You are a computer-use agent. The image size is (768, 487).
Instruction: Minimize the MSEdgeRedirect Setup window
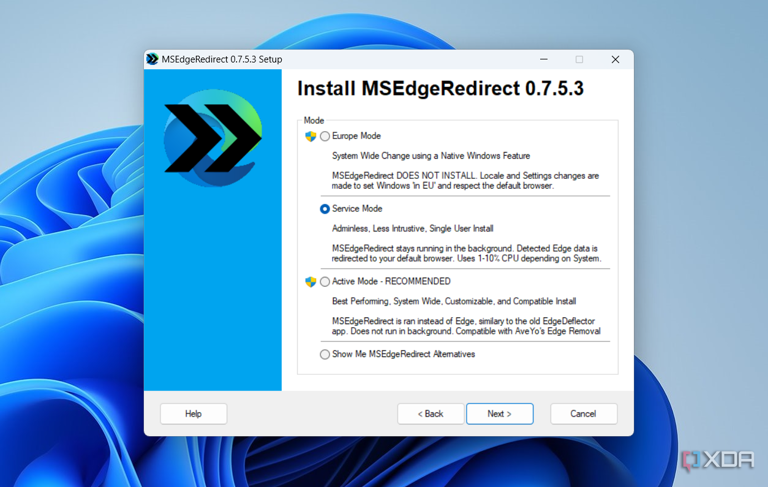[x=544, y=59]
